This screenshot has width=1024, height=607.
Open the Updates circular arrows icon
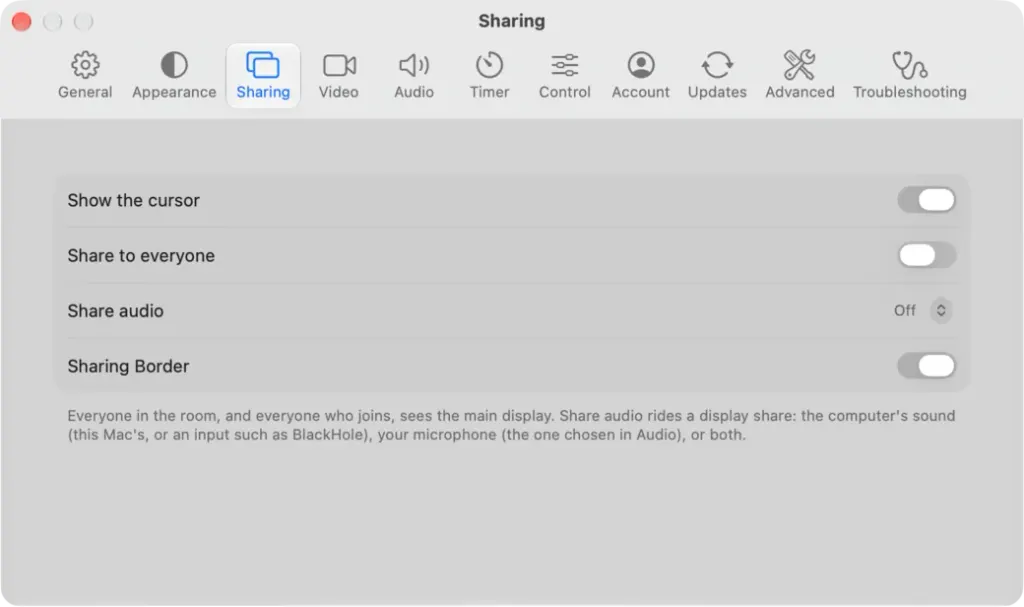[x=717, y=65]
